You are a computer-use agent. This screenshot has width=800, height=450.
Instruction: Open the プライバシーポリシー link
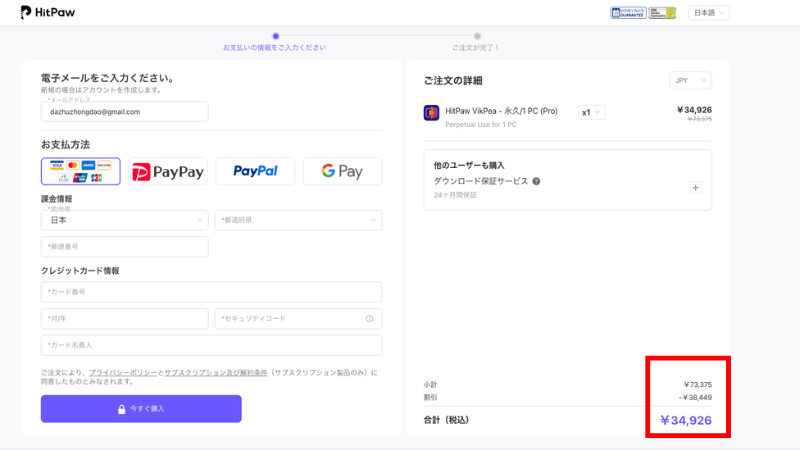[123, 372]
